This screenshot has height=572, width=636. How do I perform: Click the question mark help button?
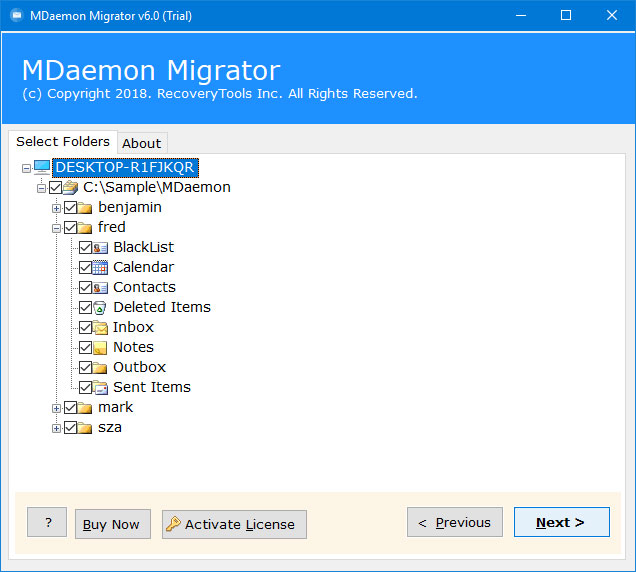point(47,522)
